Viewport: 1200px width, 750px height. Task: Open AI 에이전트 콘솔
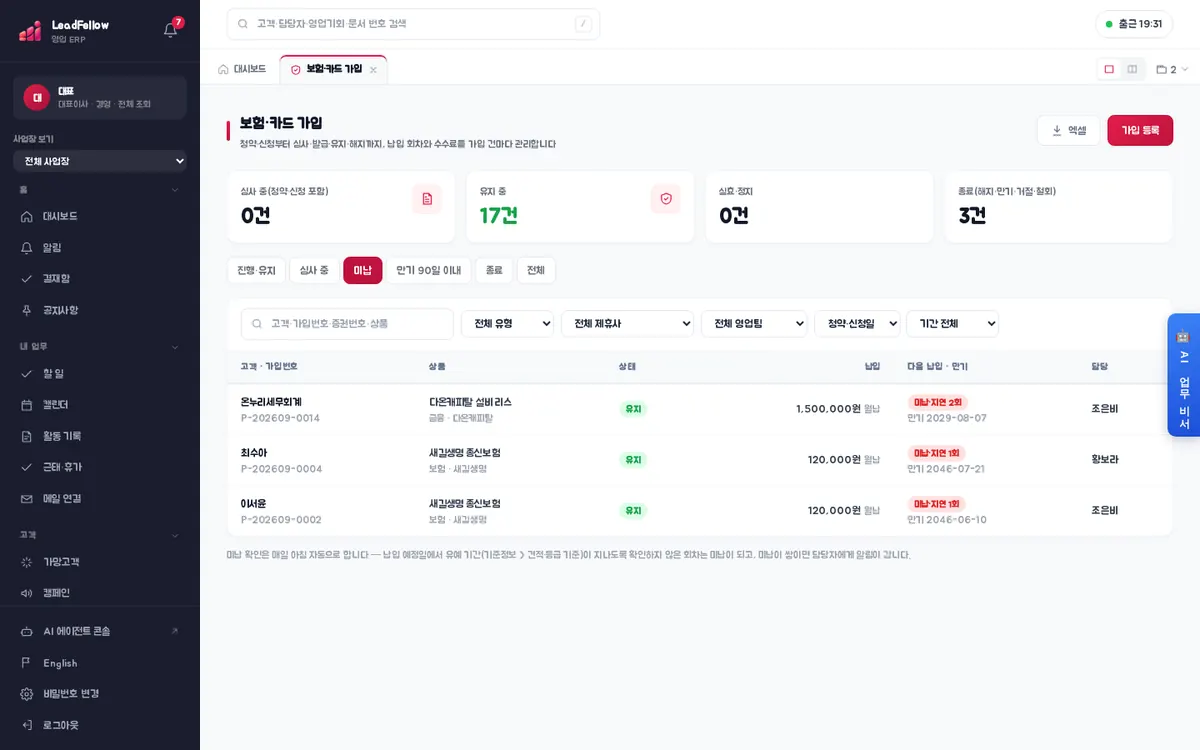click(x=100, y=631)
